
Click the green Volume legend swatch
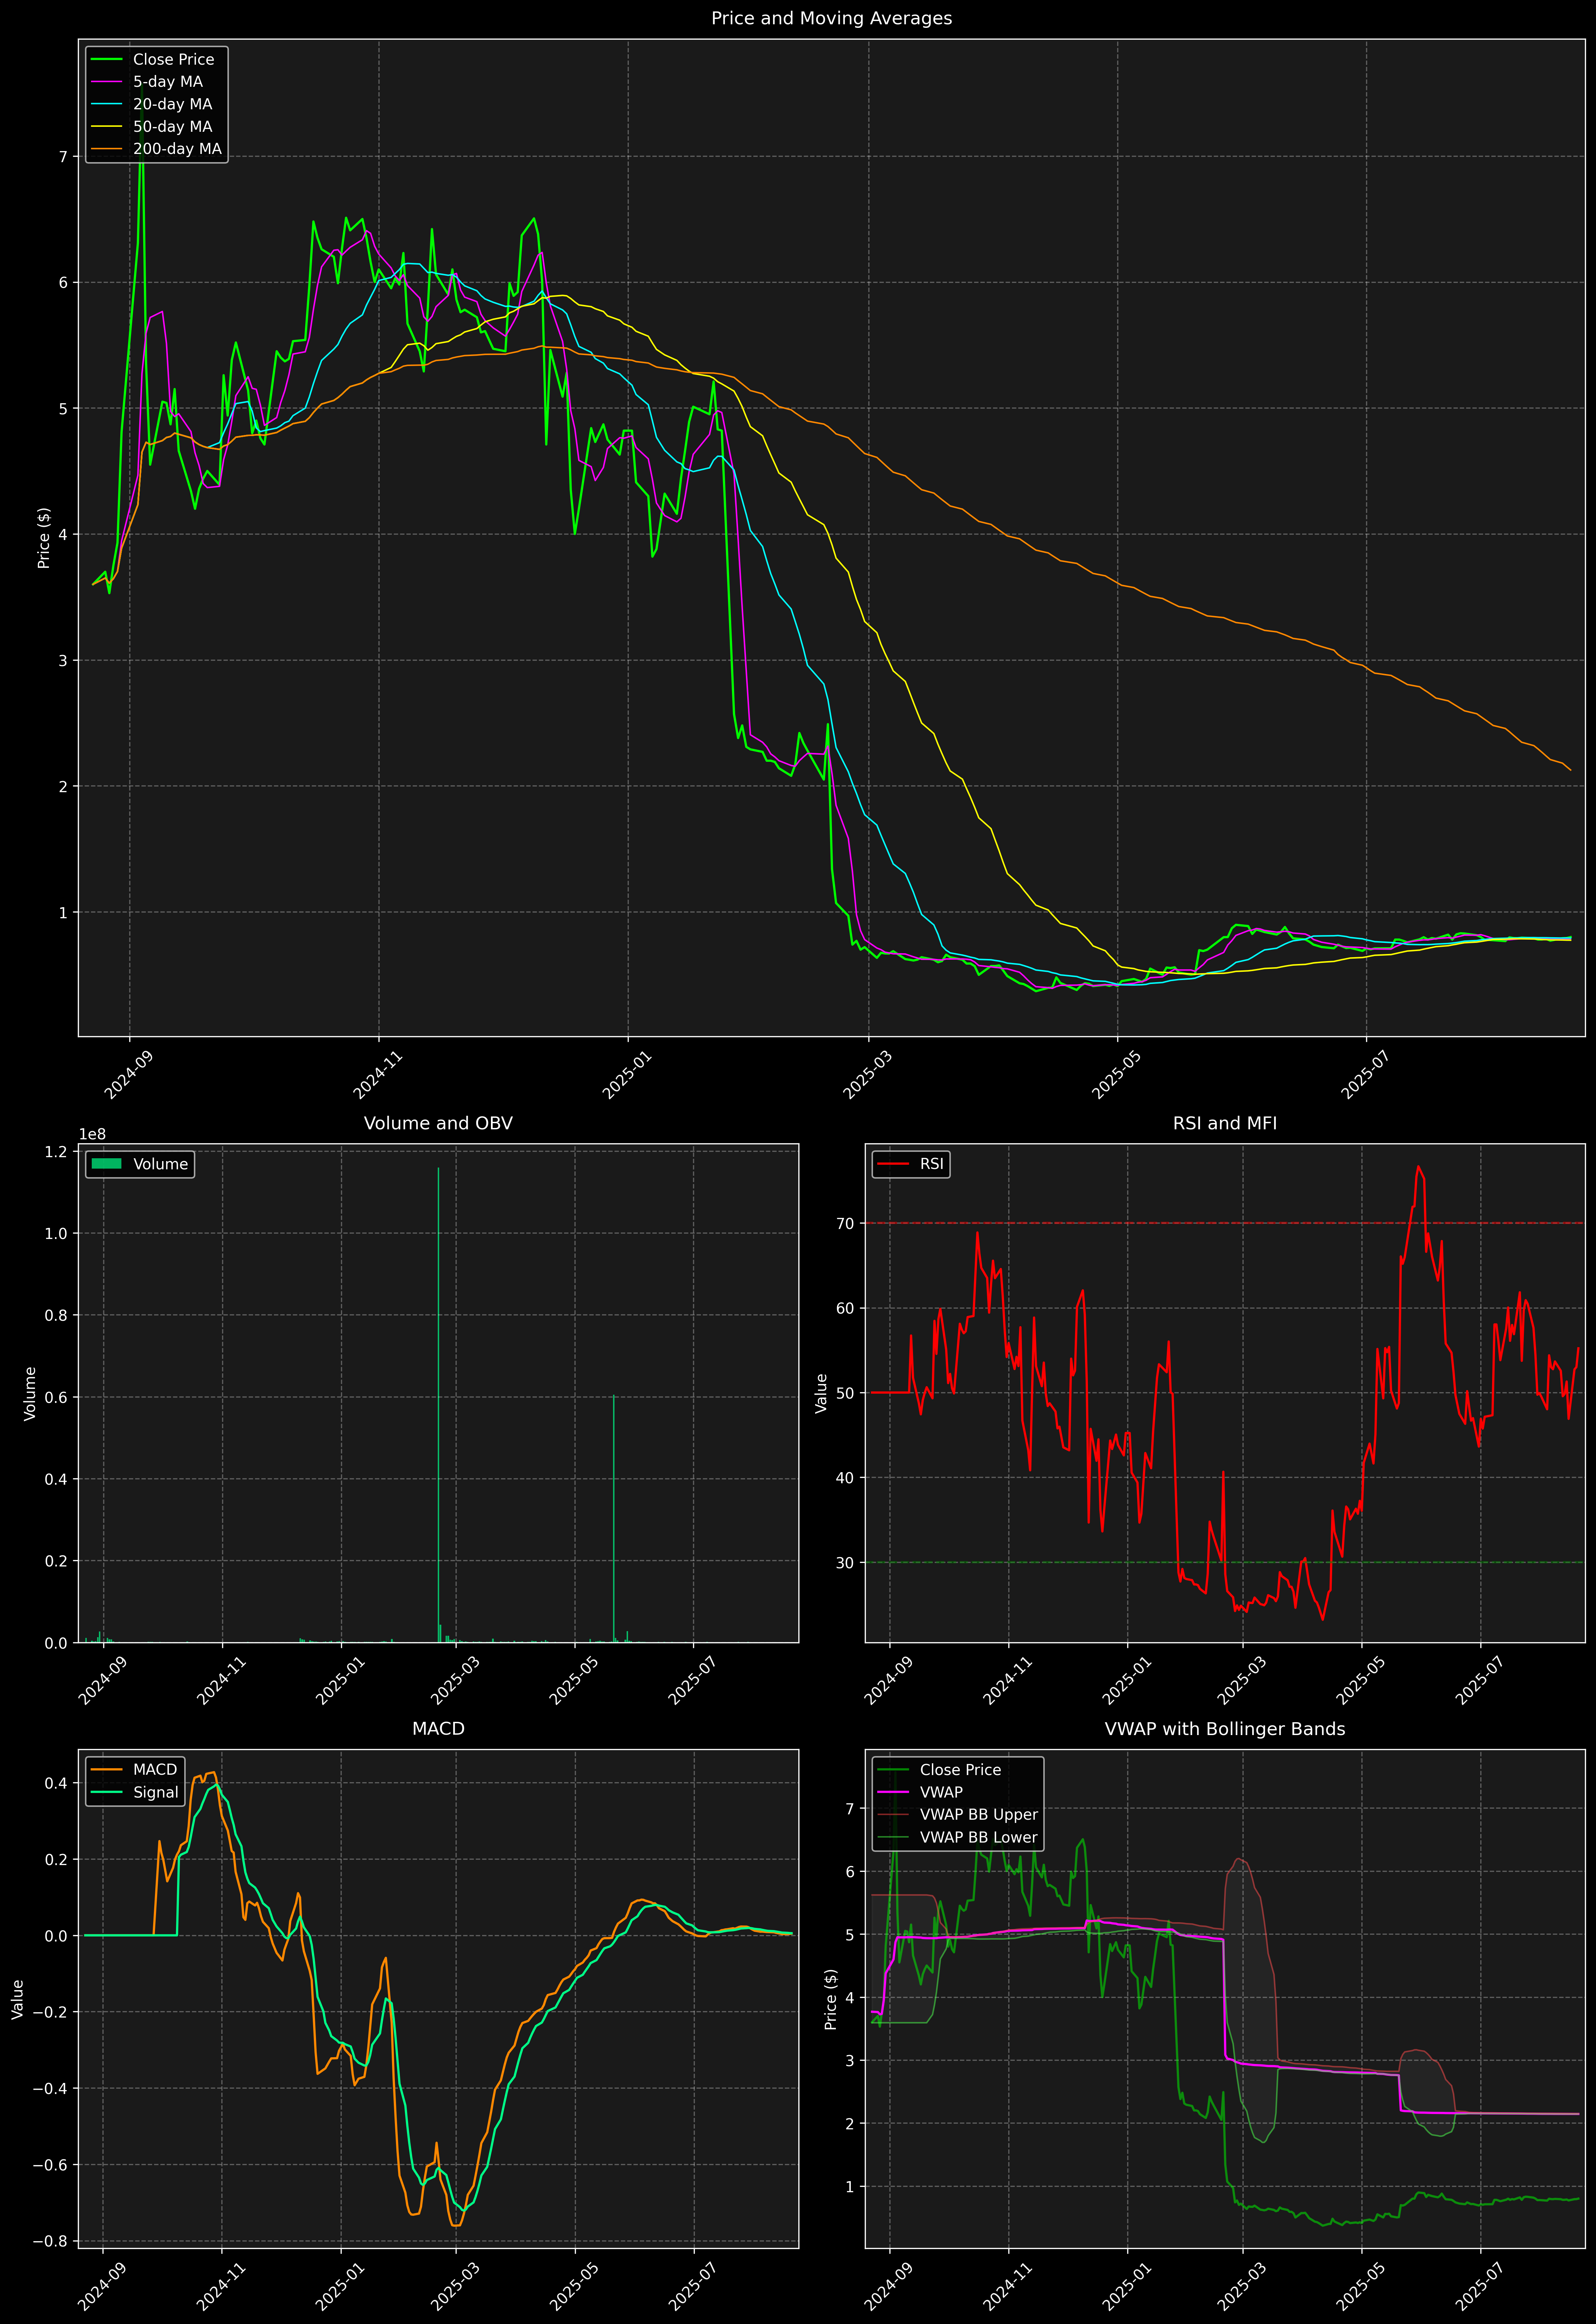[106, 1164]
